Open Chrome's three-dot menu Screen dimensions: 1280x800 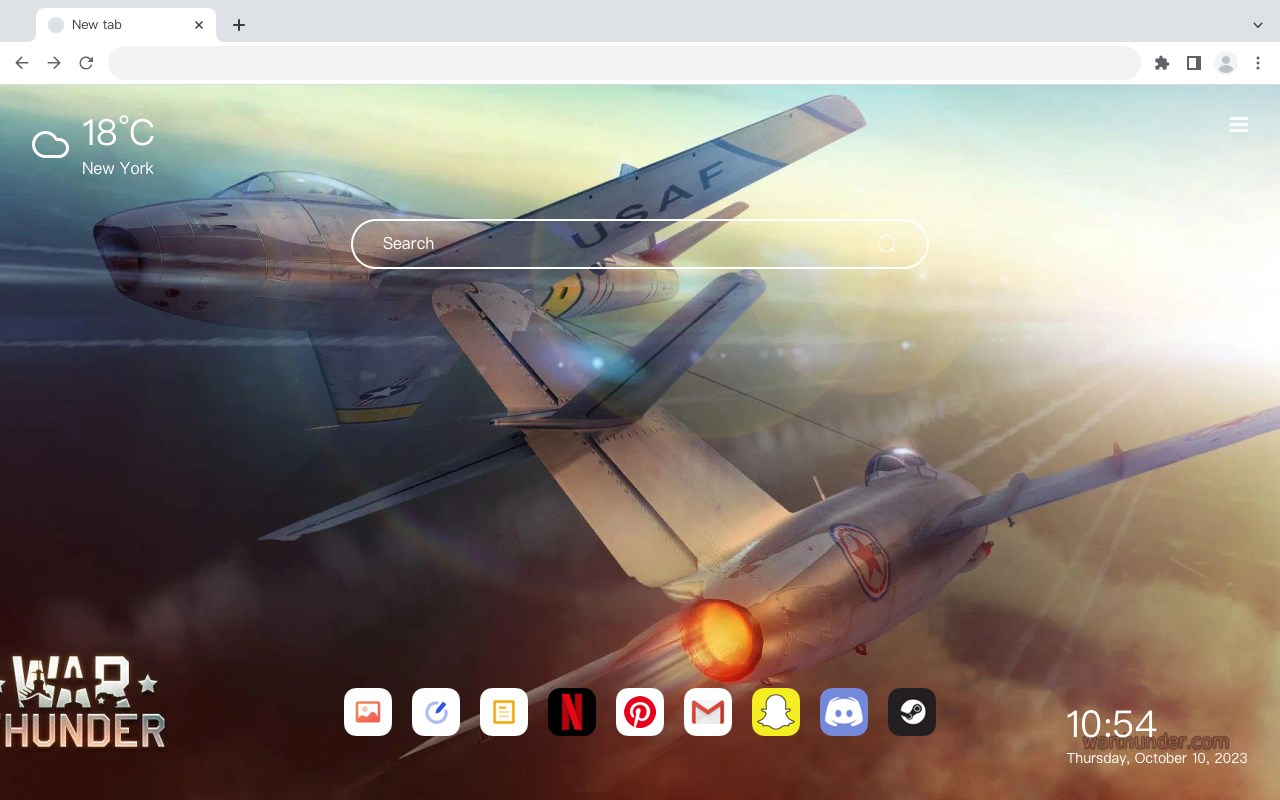pyautogui.click(x=1258, y=63)
